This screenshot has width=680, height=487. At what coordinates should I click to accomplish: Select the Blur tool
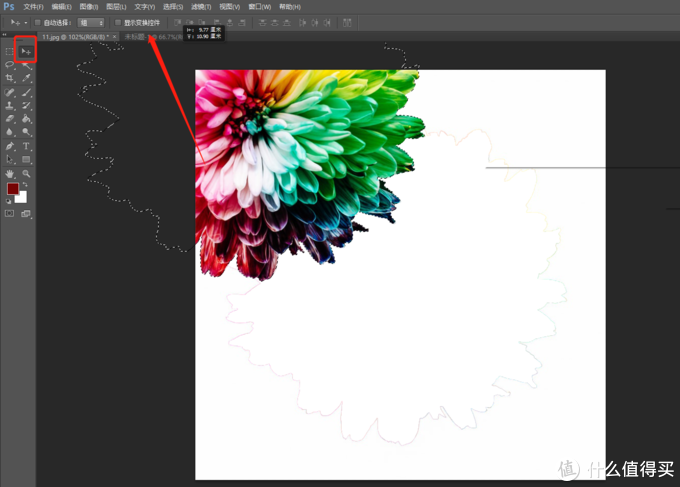[x=9, y=132]
